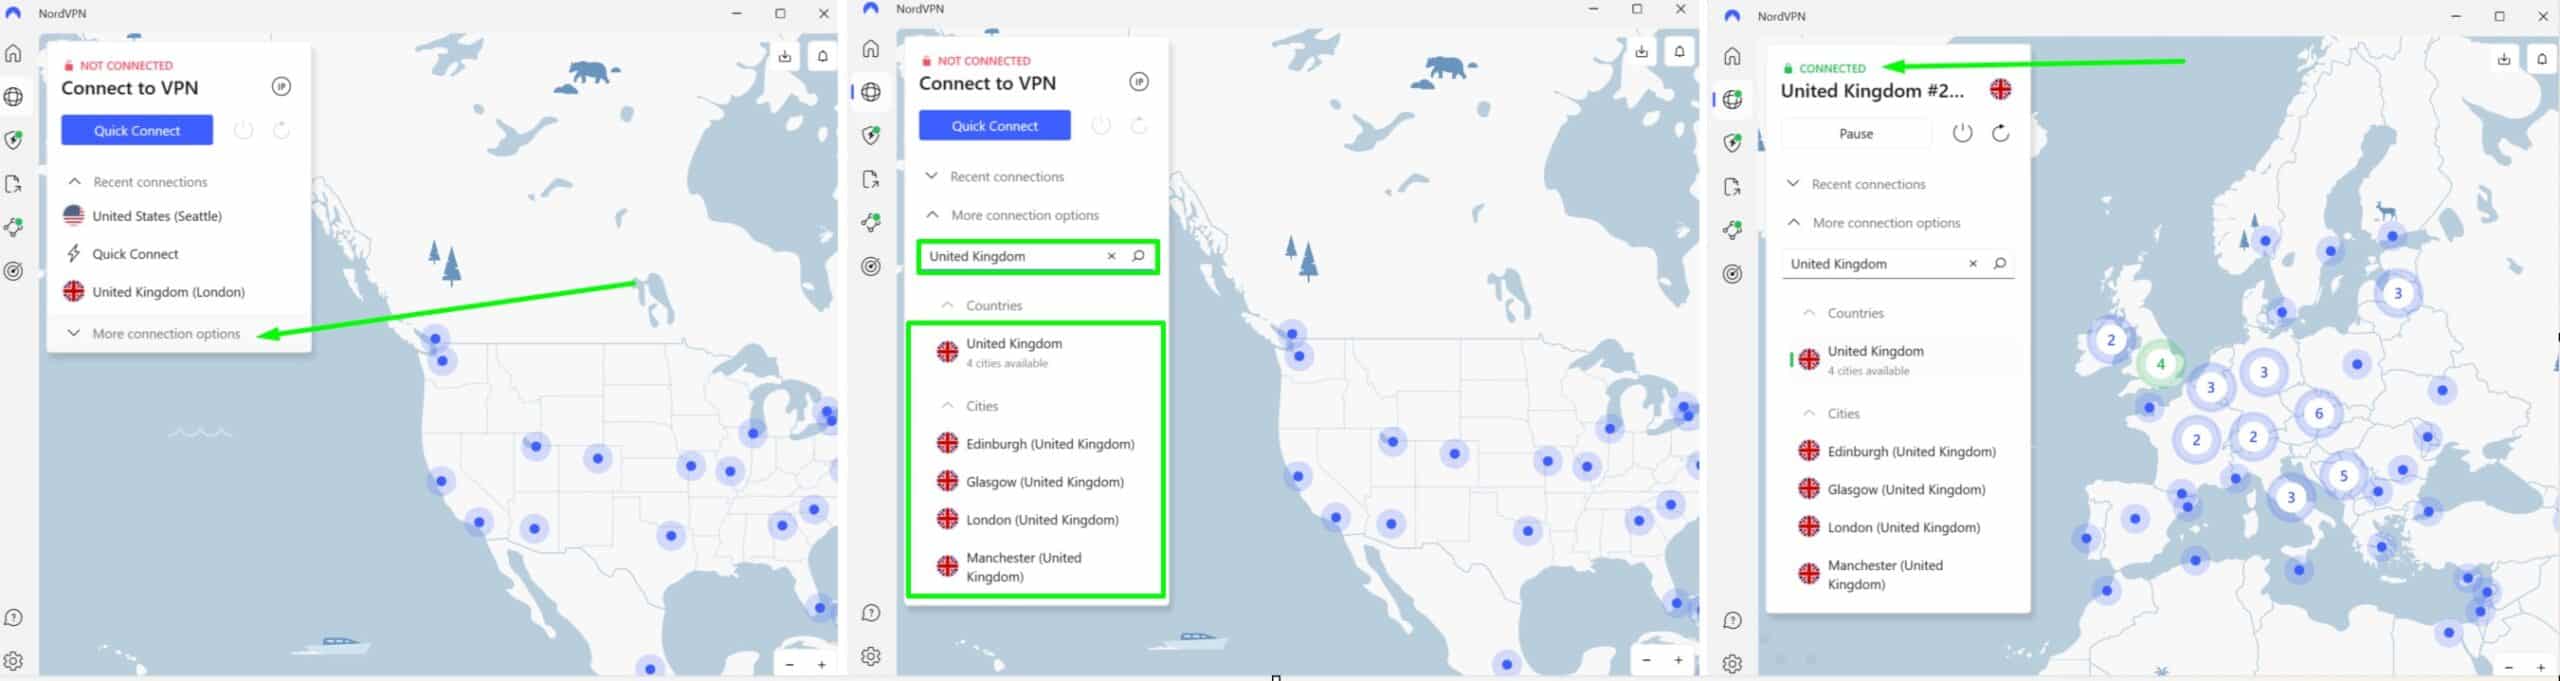Click cluster marker 6 on right map
Screen dimensions: 2560x681
click(x=2318, y=413)
